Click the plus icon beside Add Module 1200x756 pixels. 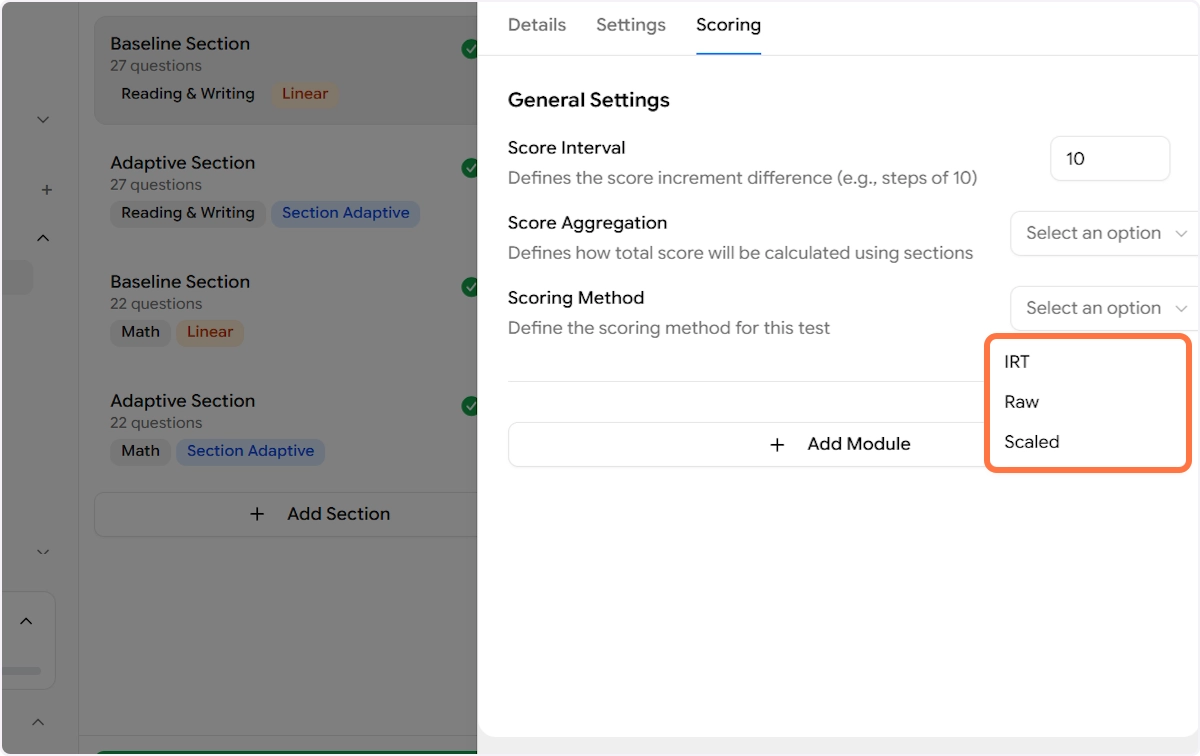coord(777,445)
